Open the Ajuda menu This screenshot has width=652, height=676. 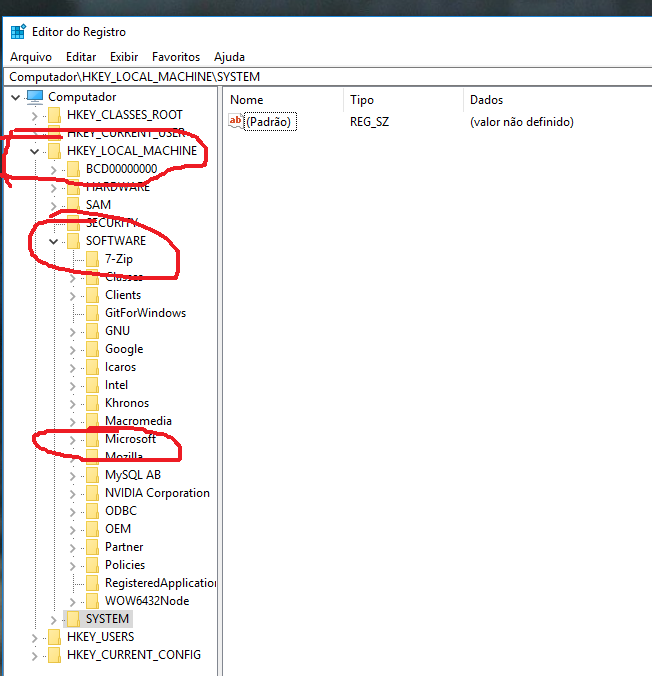229,57
